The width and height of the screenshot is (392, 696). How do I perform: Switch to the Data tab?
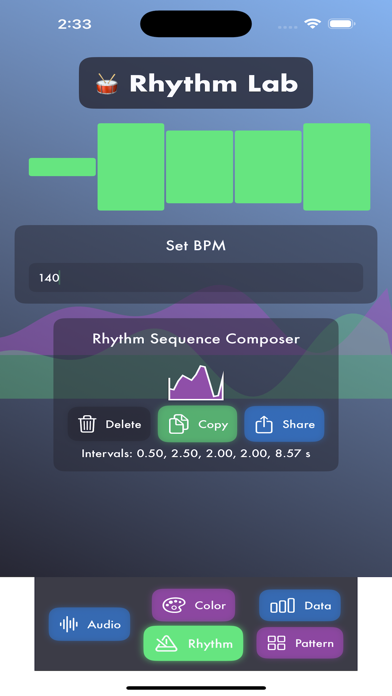point(300,605)
